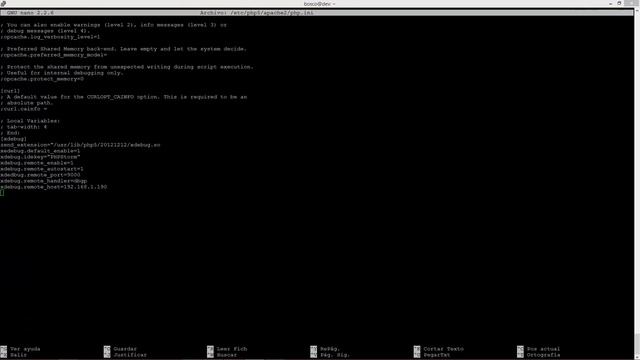This screenshot has height=360, width=640.
Task: Click the [xdebug] section header line
Action: click(x=13, y=139)
